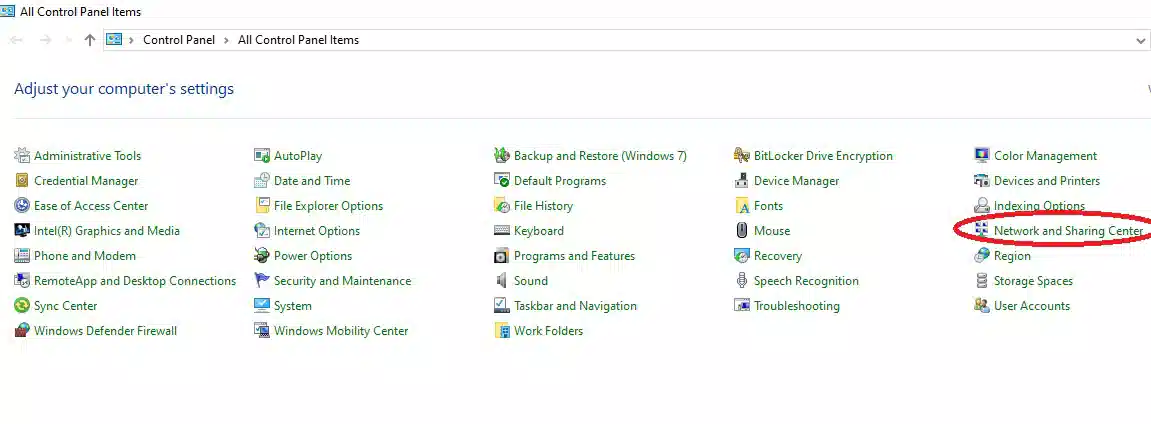Select Control Panel in breadcrumb path

click(x=179, y=40)
